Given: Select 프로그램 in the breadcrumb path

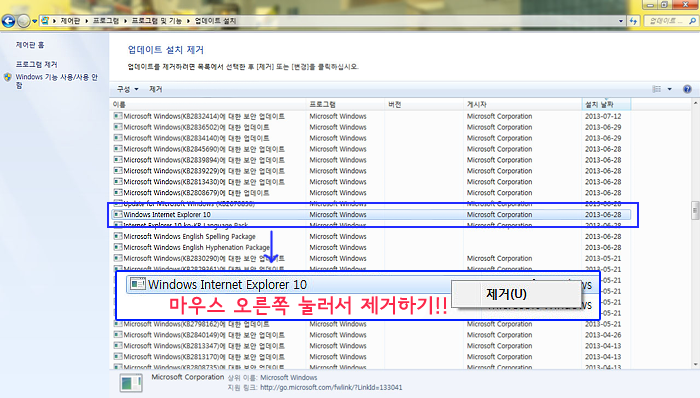Looking at the screenshot, I should tap(106, 21).
